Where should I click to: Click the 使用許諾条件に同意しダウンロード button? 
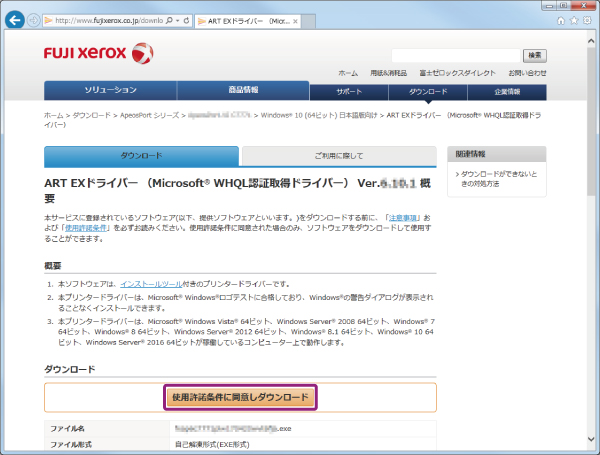[240, 397]
